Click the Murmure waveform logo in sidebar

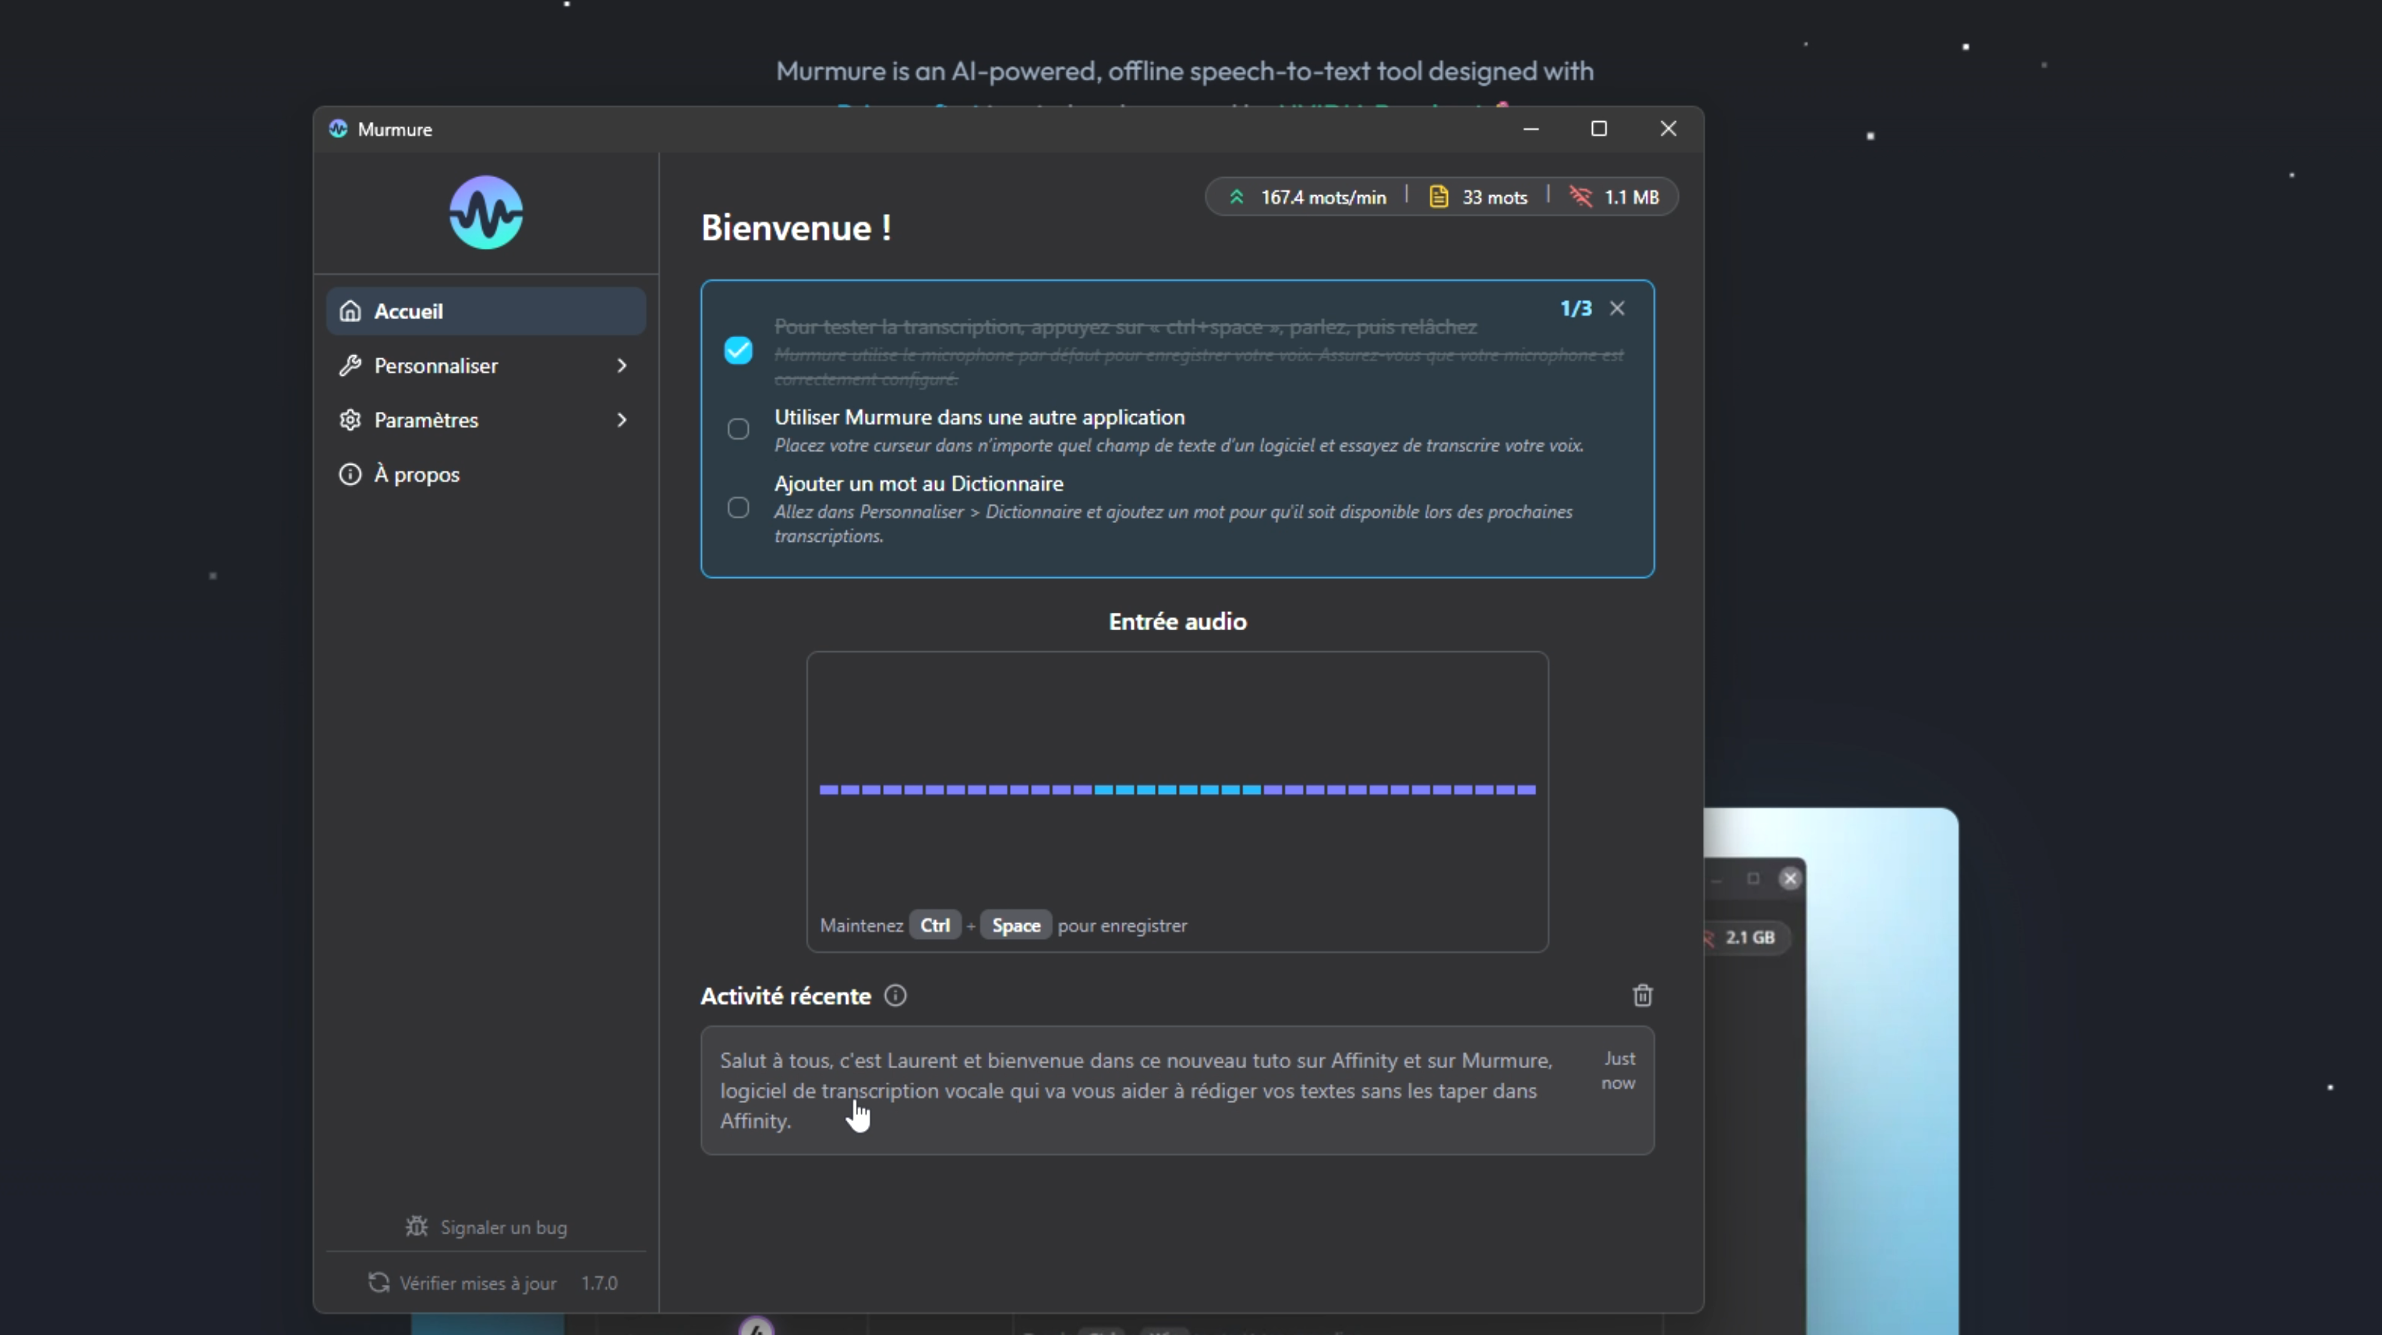[486, 212]
